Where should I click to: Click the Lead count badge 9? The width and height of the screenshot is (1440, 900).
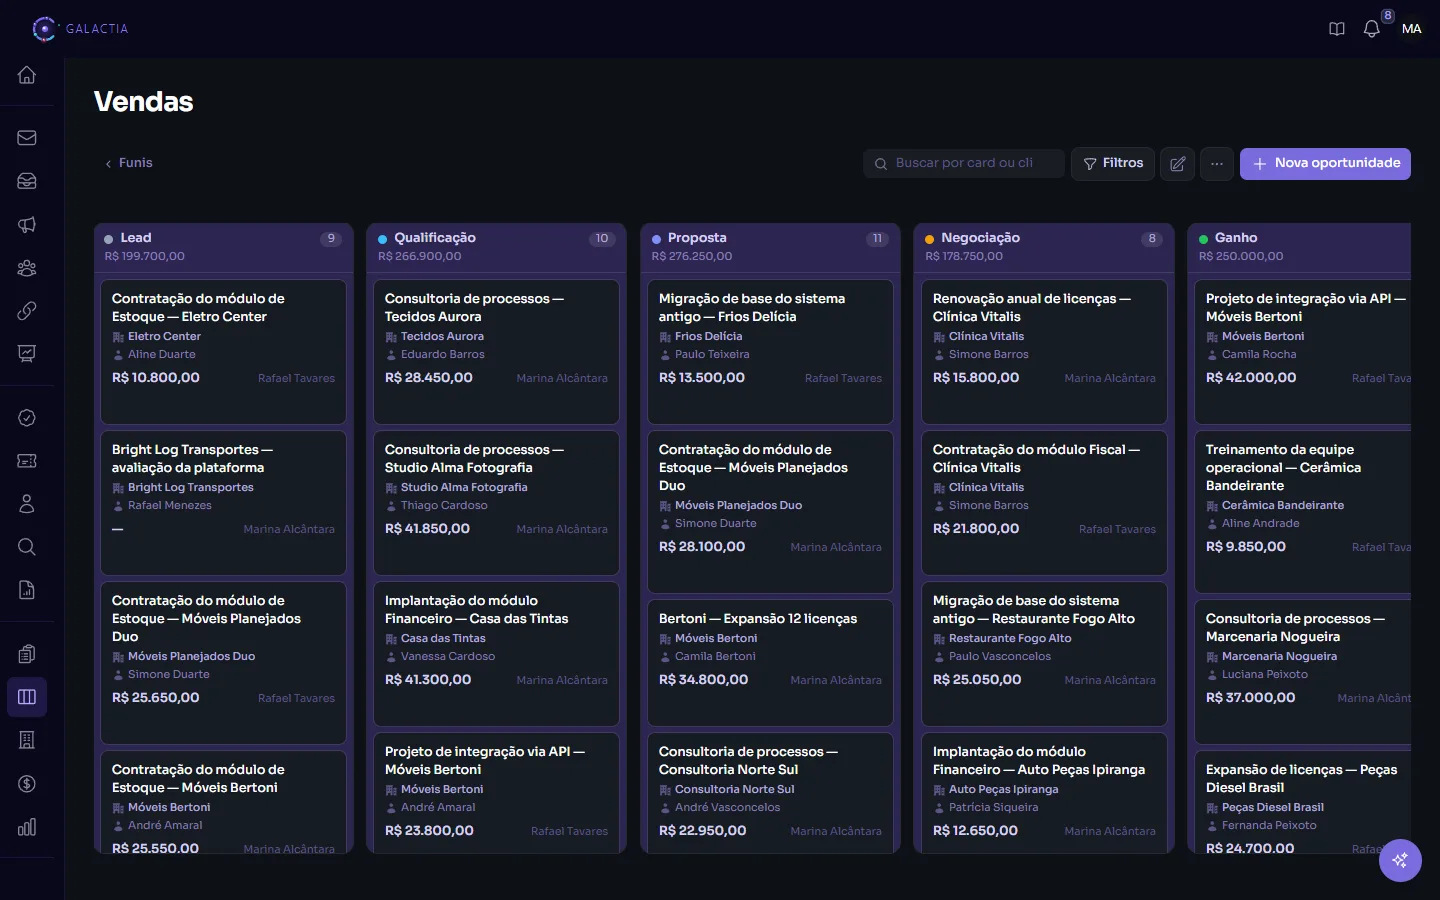[x=331, y=239]
